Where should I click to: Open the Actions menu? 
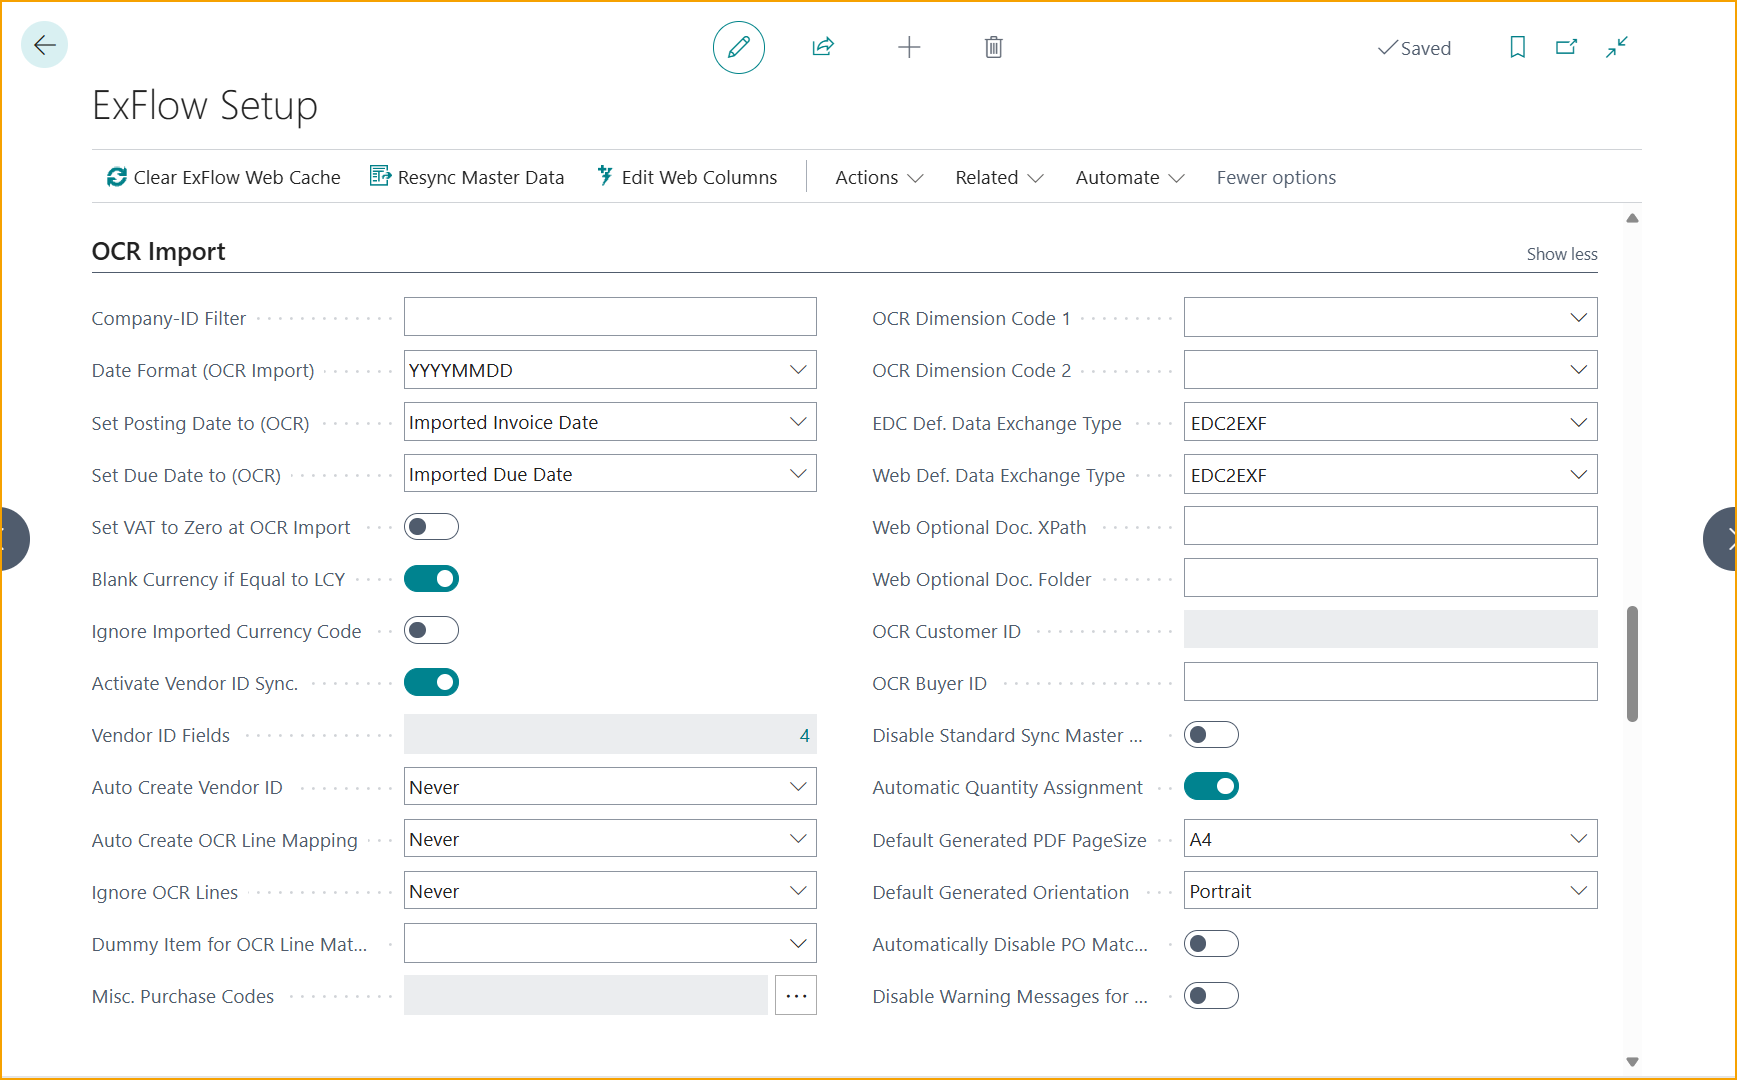(x=879, y=177)
